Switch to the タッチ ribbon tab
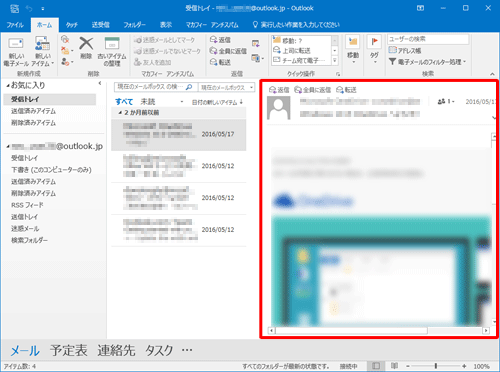Image resolution: width=500 pixels, height=372 pixels. coord(71,25)
